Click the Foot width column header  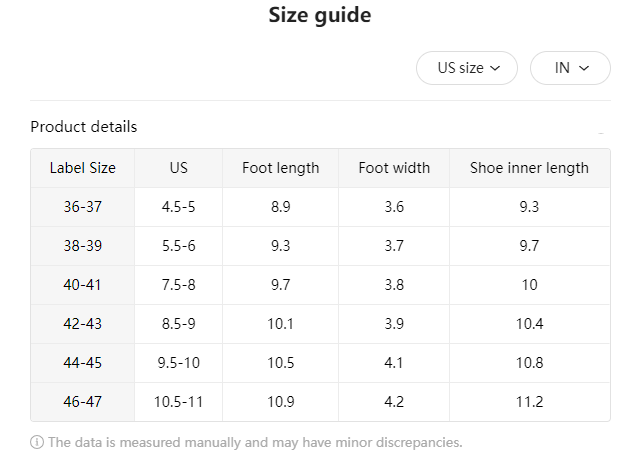click(x=394, y=168)
